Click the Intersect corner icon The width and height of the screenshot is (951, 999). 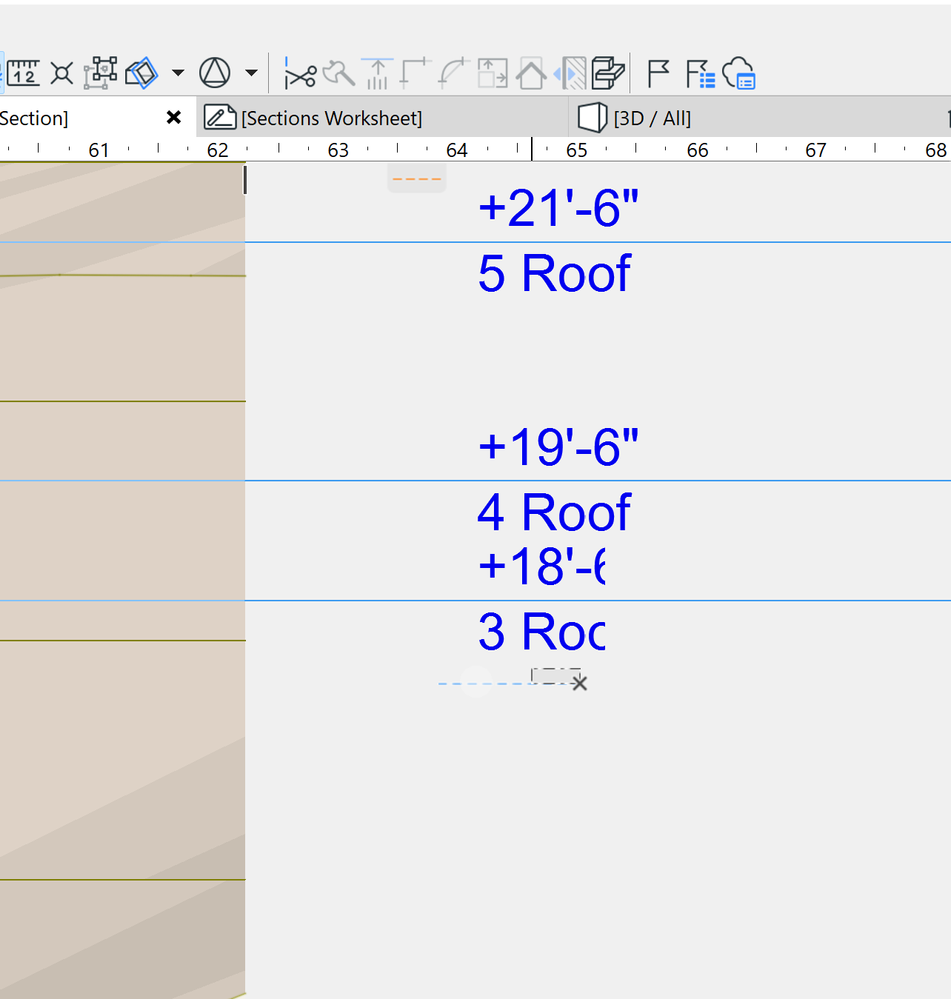coord(415,73)
